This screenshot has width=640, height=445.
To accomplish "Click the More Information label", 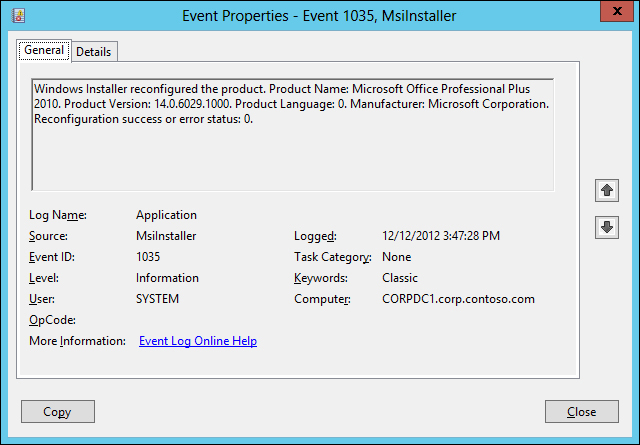I will pos(77,341).
